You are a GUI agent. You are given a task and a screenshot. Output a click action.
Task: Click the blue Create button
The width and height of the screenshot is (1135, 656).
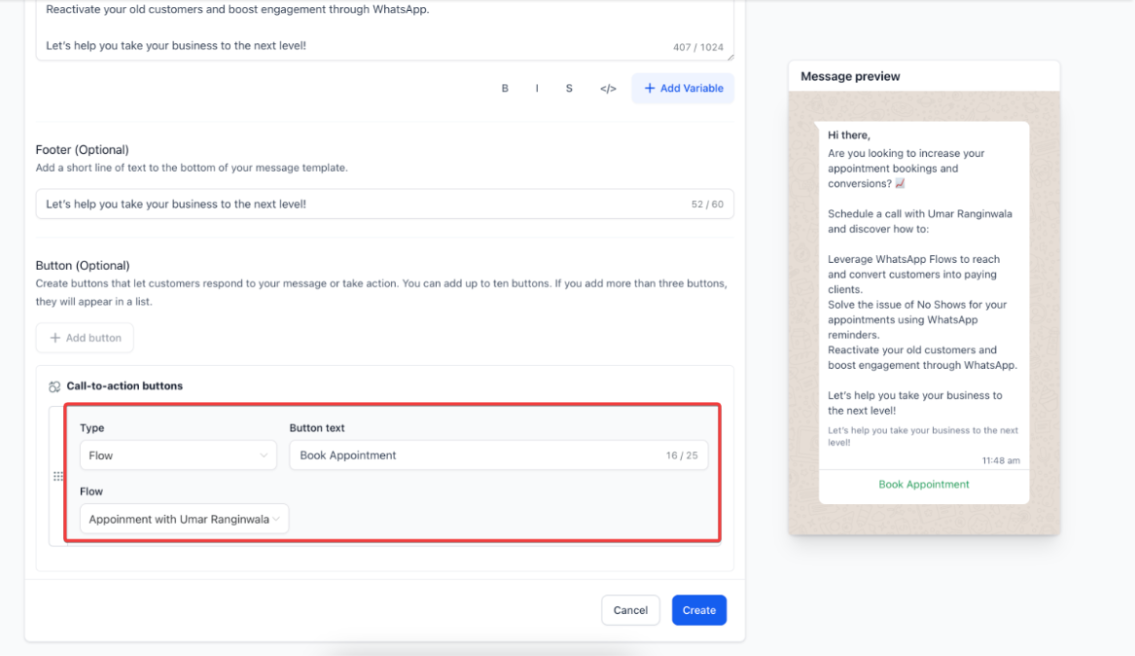point(699,610)
